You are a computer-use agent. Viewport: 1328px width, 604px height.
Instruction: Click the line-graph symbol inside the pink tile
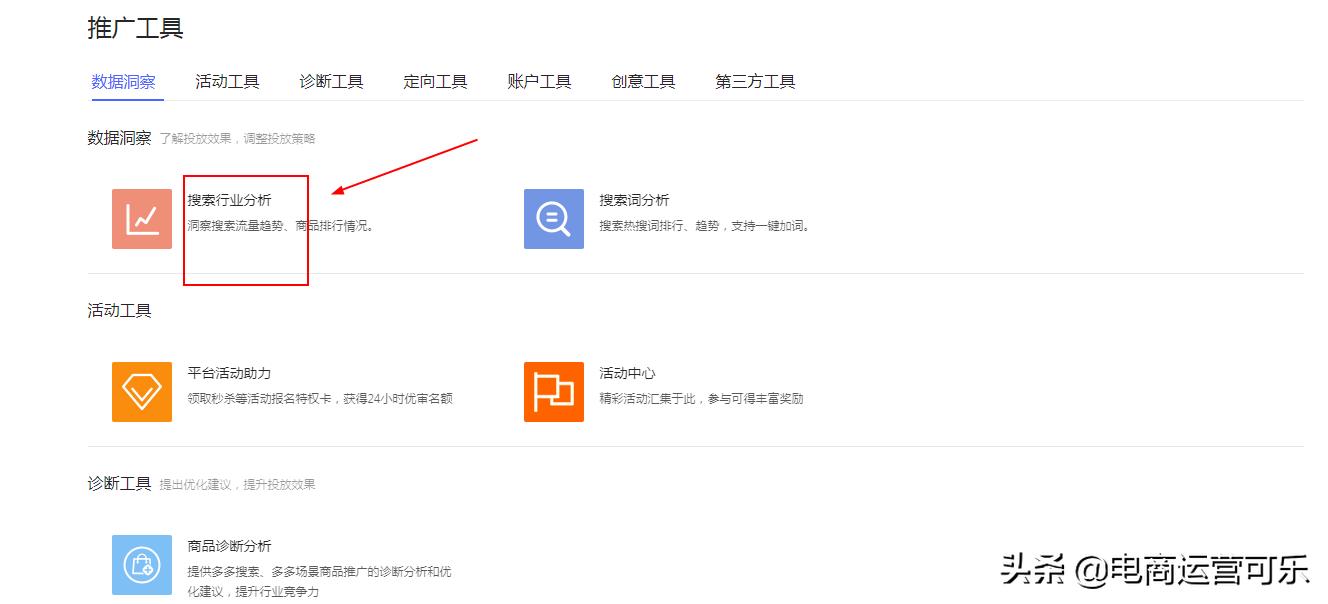pos(141,218)
